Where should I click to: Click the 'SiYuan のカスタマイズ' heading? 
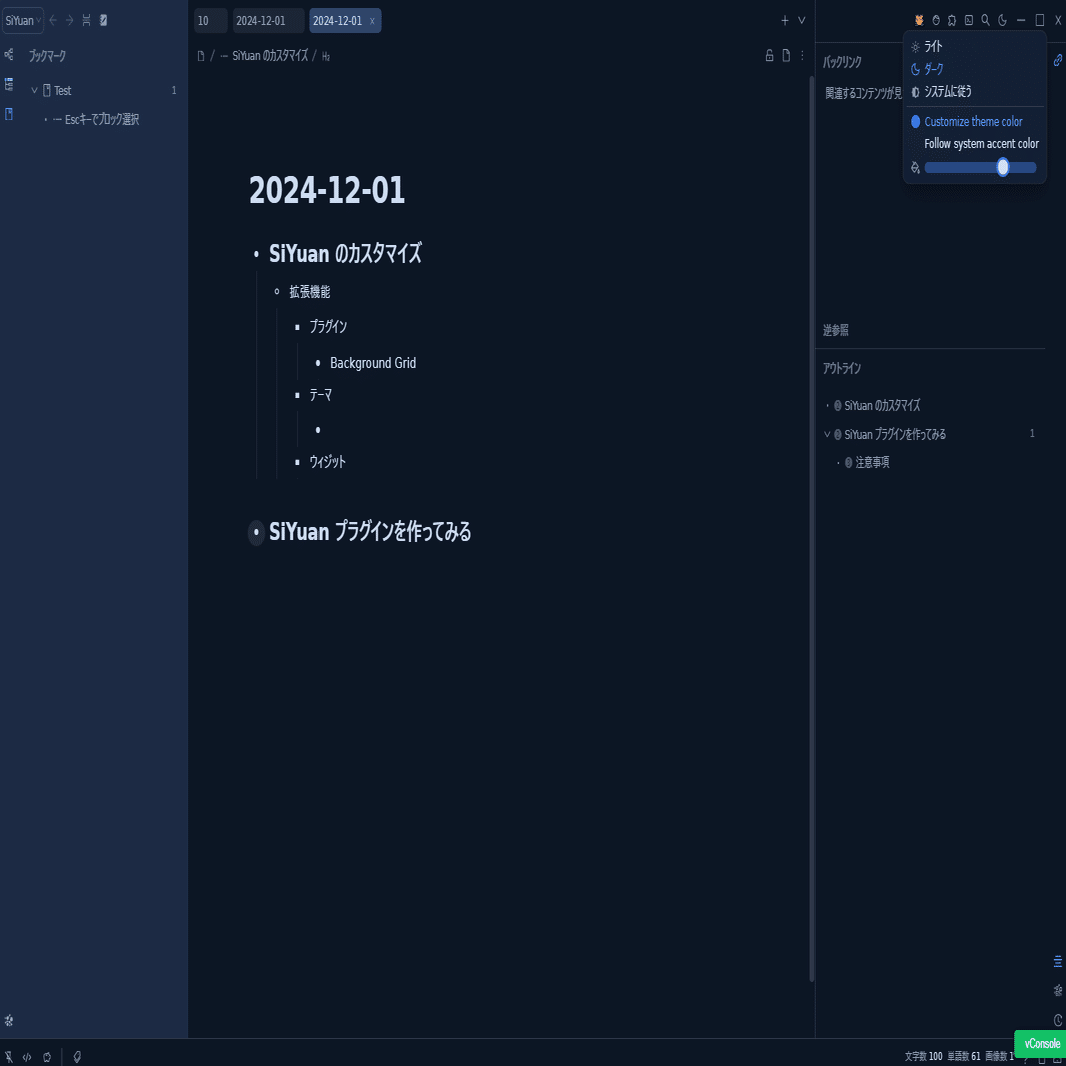tap(345, 254)
